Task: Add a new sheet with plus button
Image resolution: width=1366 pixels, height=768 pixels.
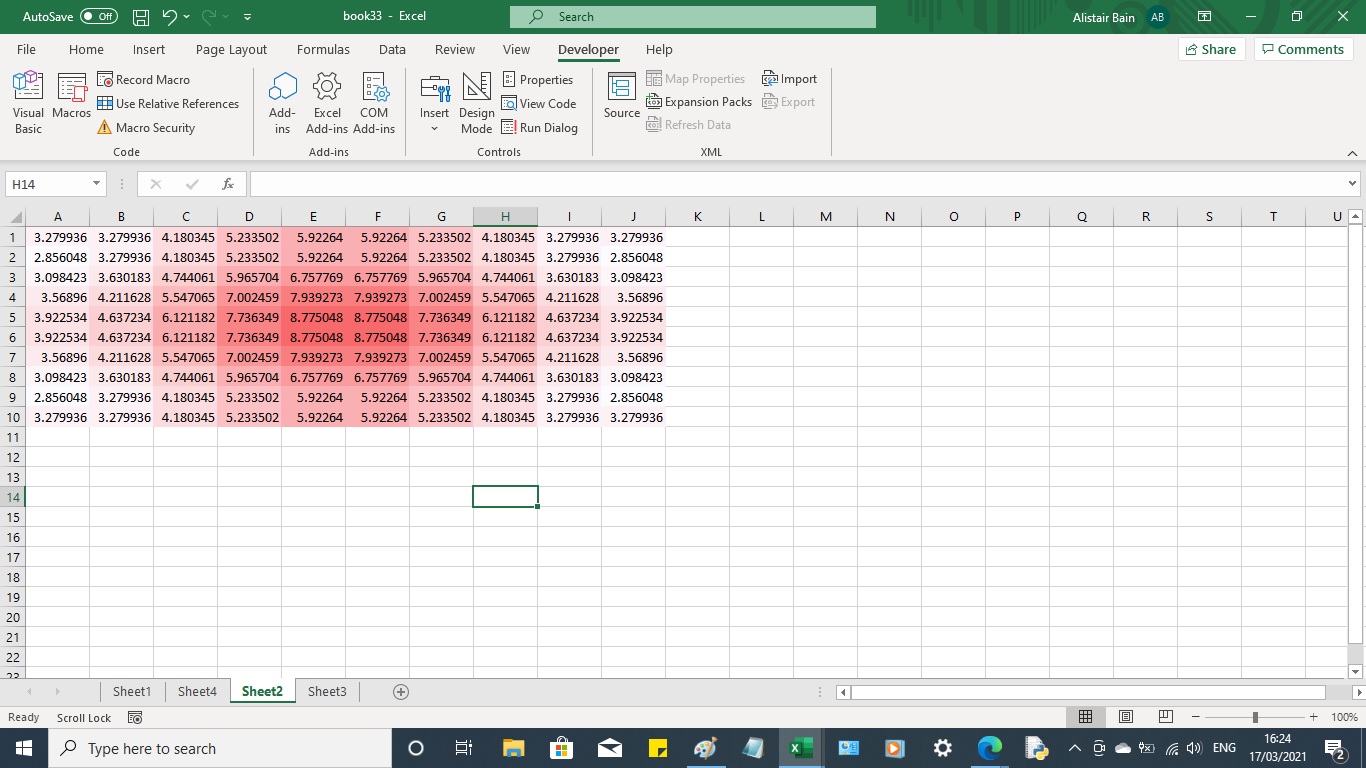Action: (401, 692)
